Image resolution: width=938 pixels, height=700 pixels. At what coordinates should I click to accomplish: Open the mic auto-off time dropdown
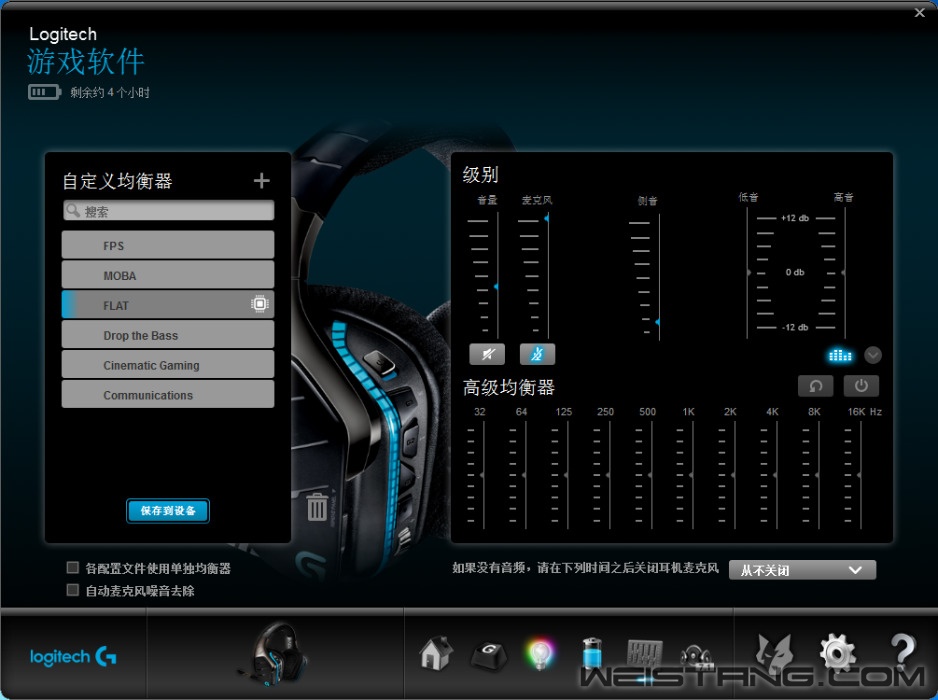802,570
